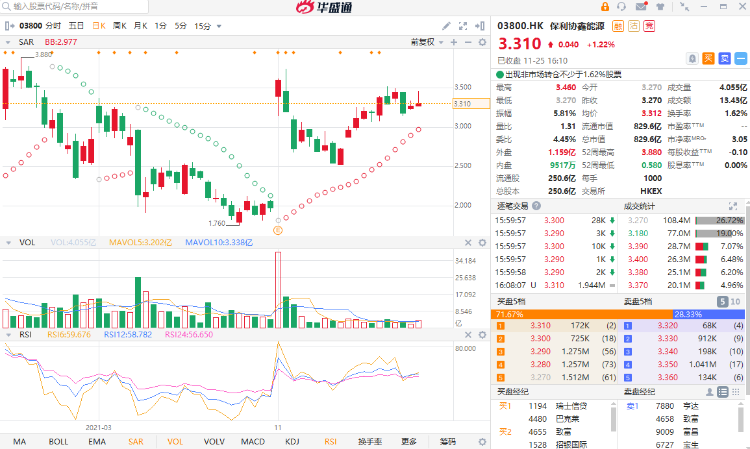Enable the MA indicator
750x449 pixels.
point(20,441)
